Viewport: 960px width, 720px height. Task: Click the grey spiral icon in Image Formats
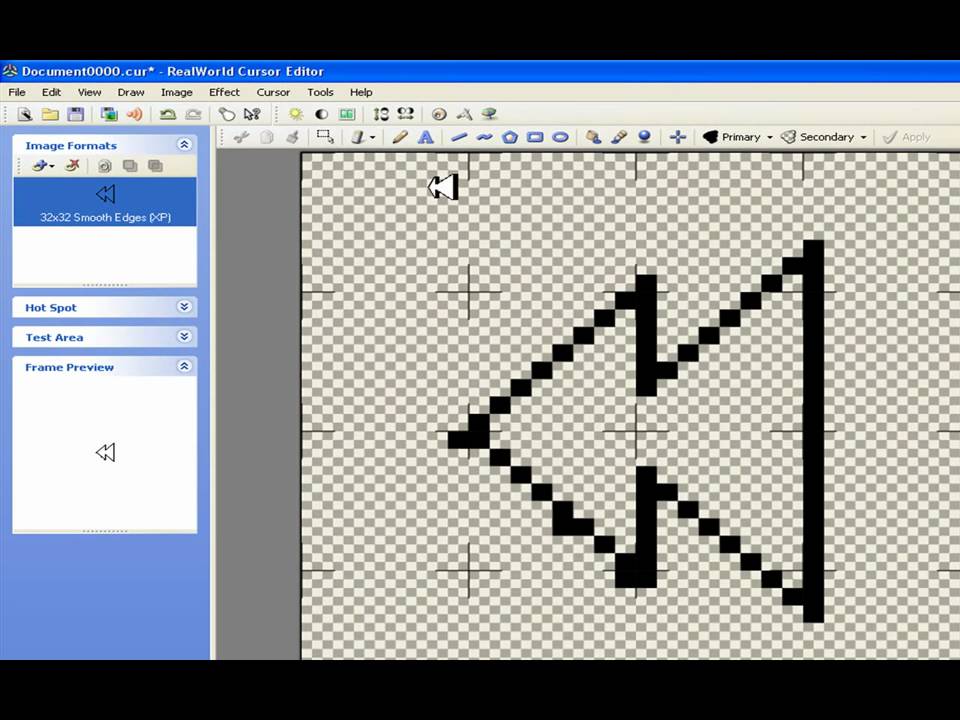click(105, 166)
